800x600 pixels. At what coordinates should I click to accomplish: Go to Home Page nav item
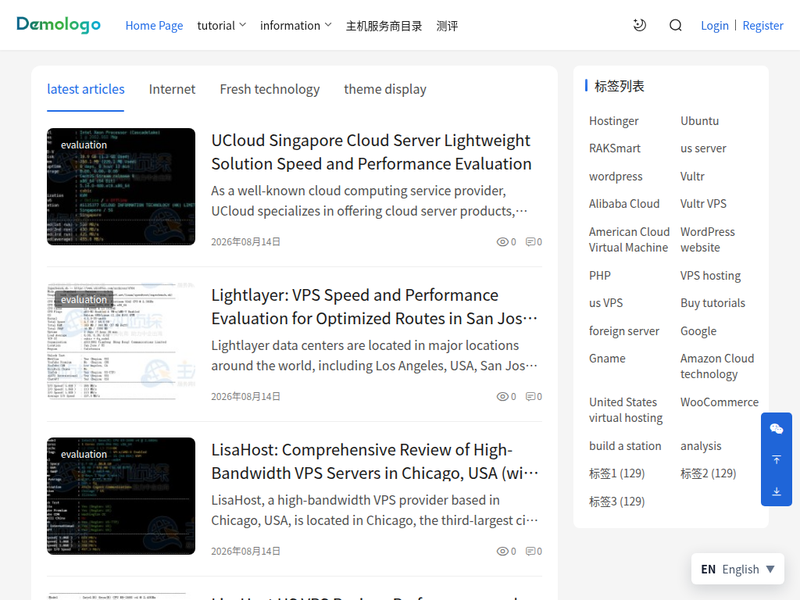154,26
